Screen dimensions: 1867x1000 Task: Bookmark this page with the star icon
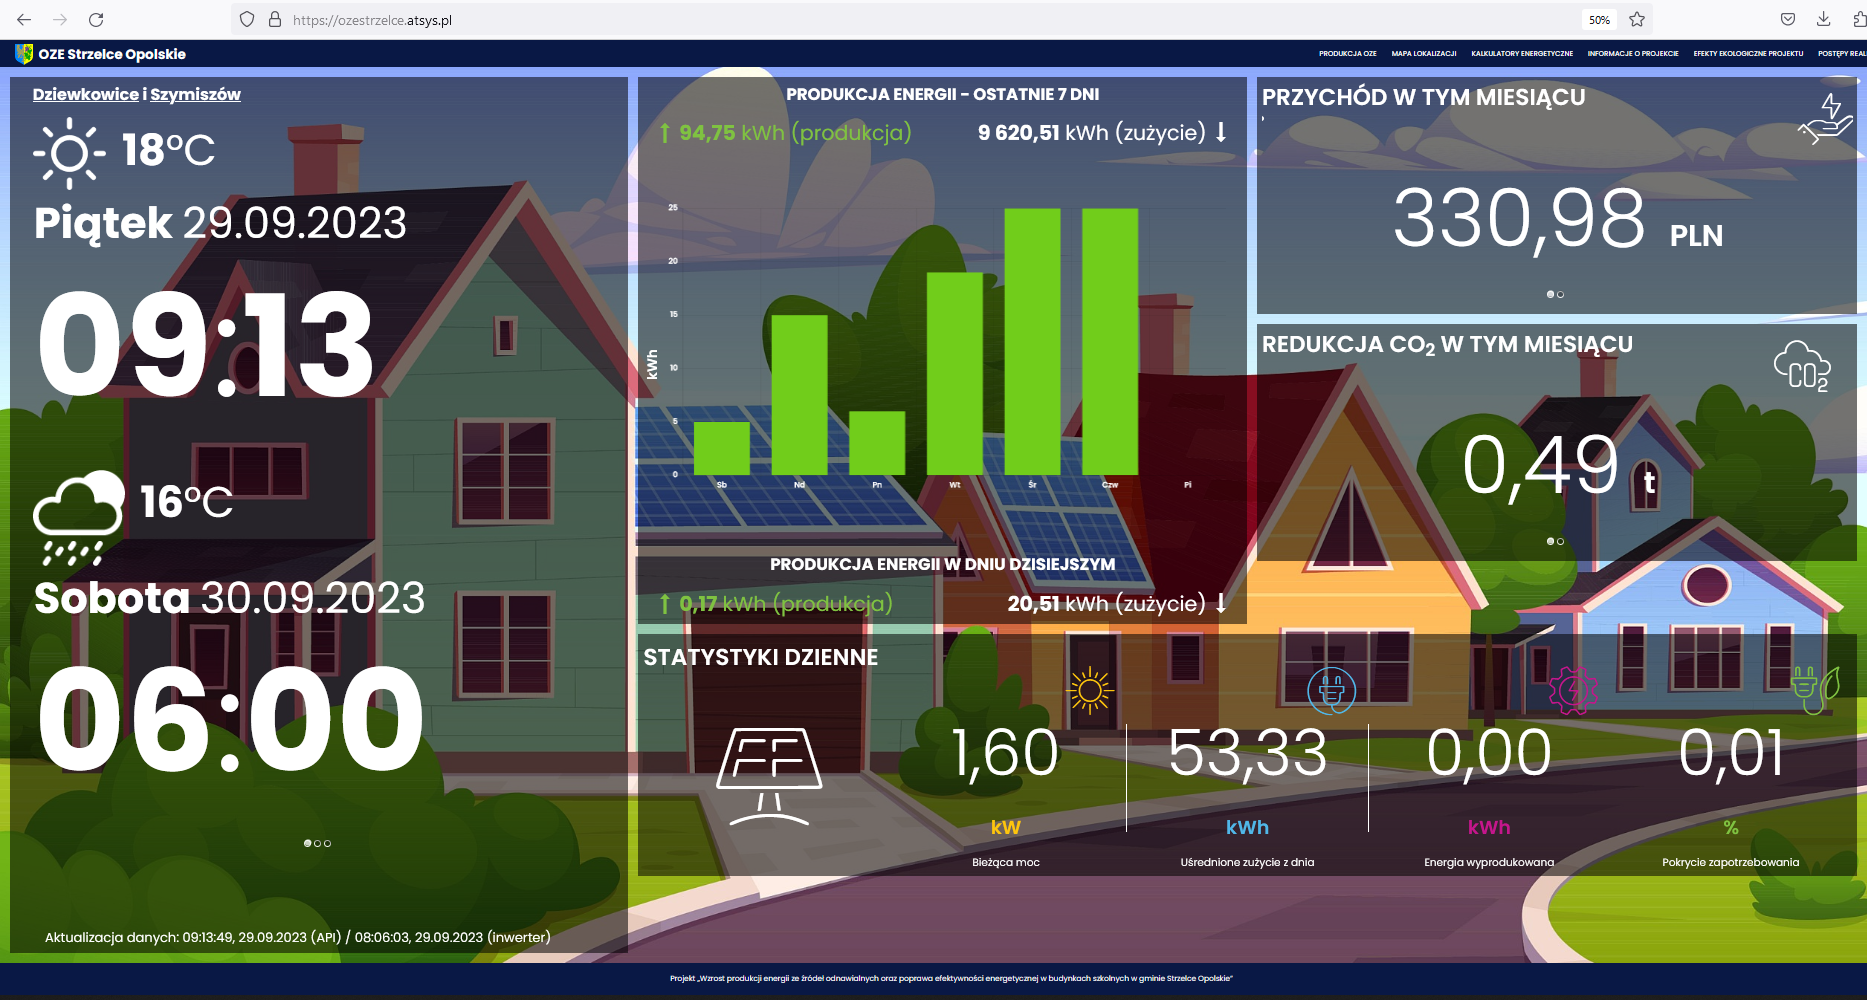[x=1637, y=20]
